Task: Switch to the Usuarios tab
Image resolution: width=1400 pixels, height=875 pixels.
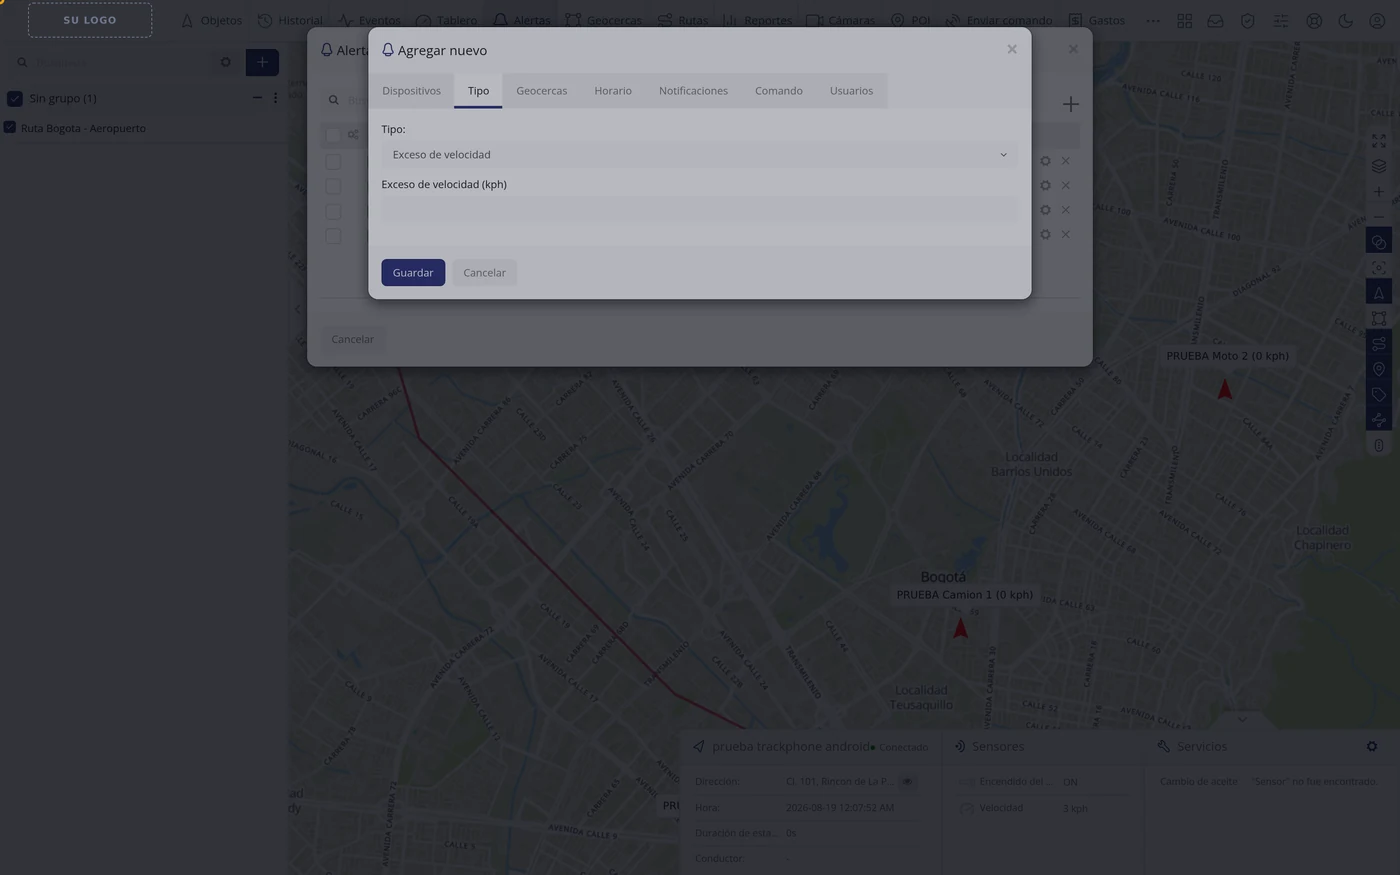Action: (851, 91)
